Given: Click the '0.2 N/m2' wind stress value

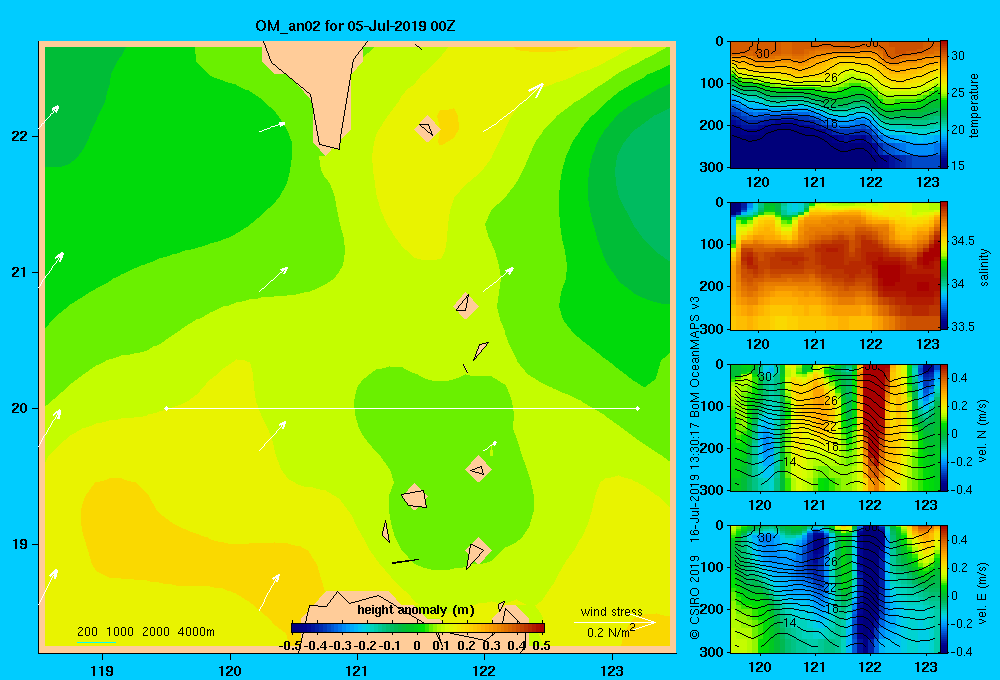Looking at the screenshot, I should coord(610,632).
